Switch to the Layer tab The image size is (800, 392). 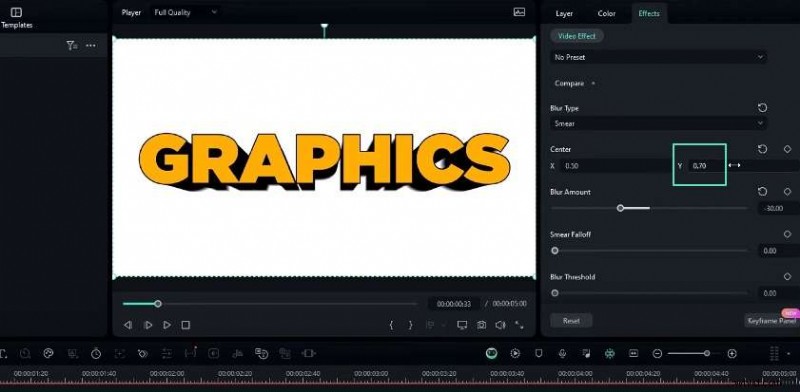[x=564, y=13]
